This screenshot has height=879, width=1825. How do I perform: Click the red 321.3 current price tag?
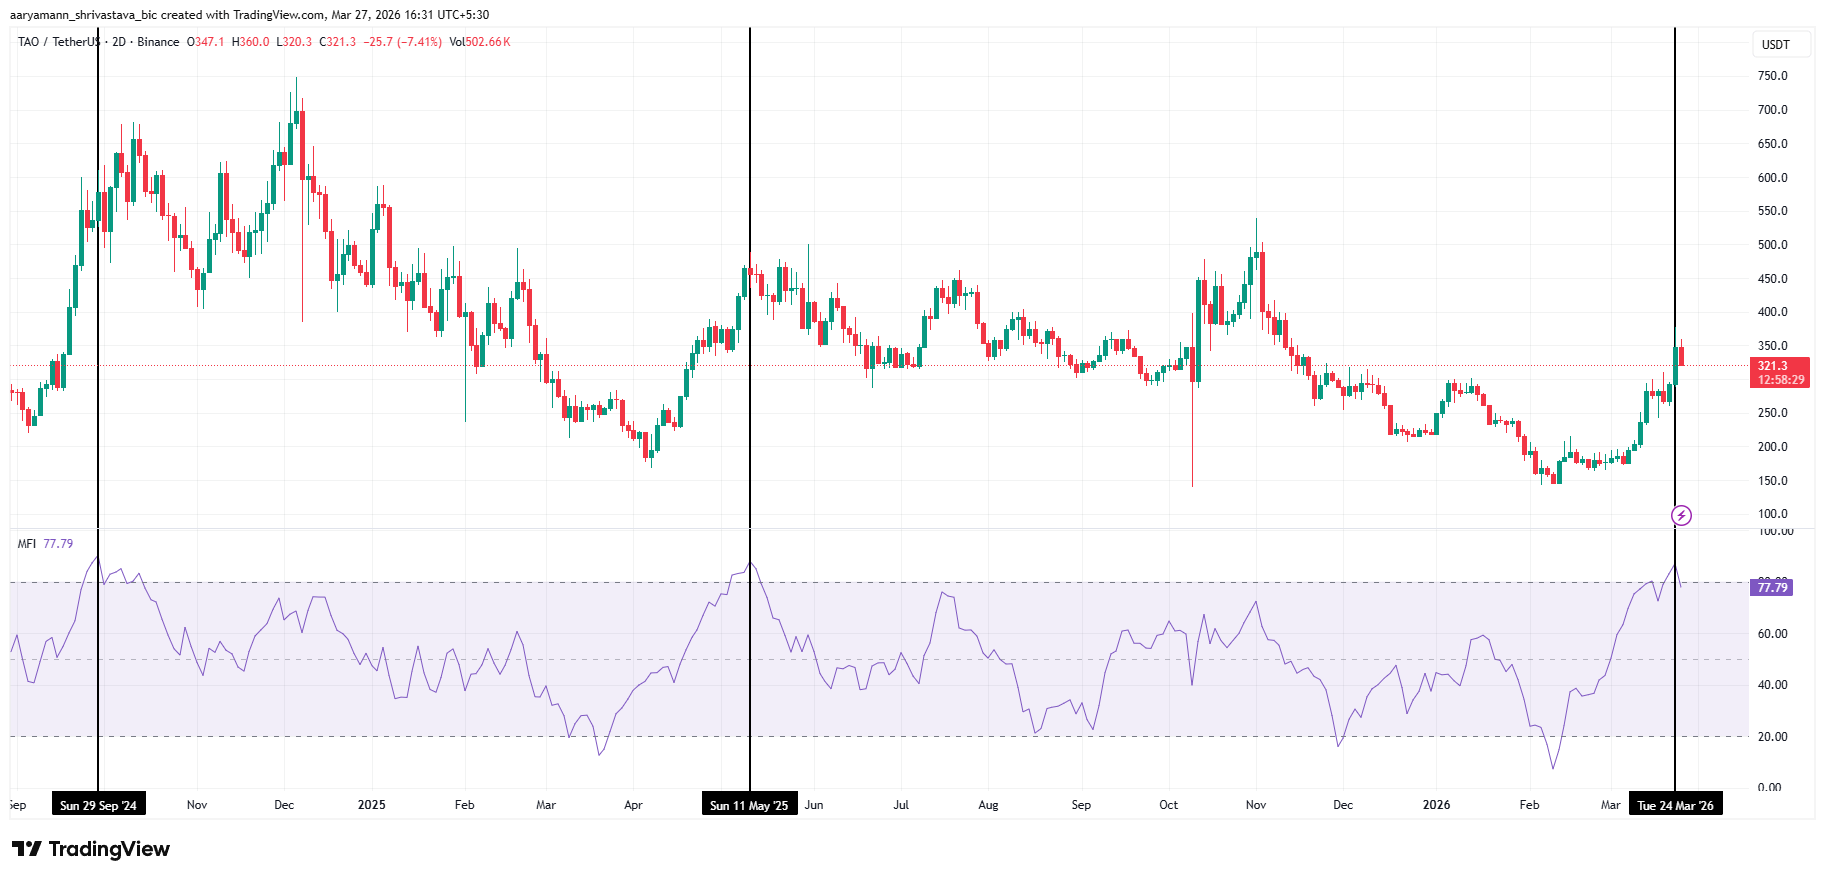1780,373
